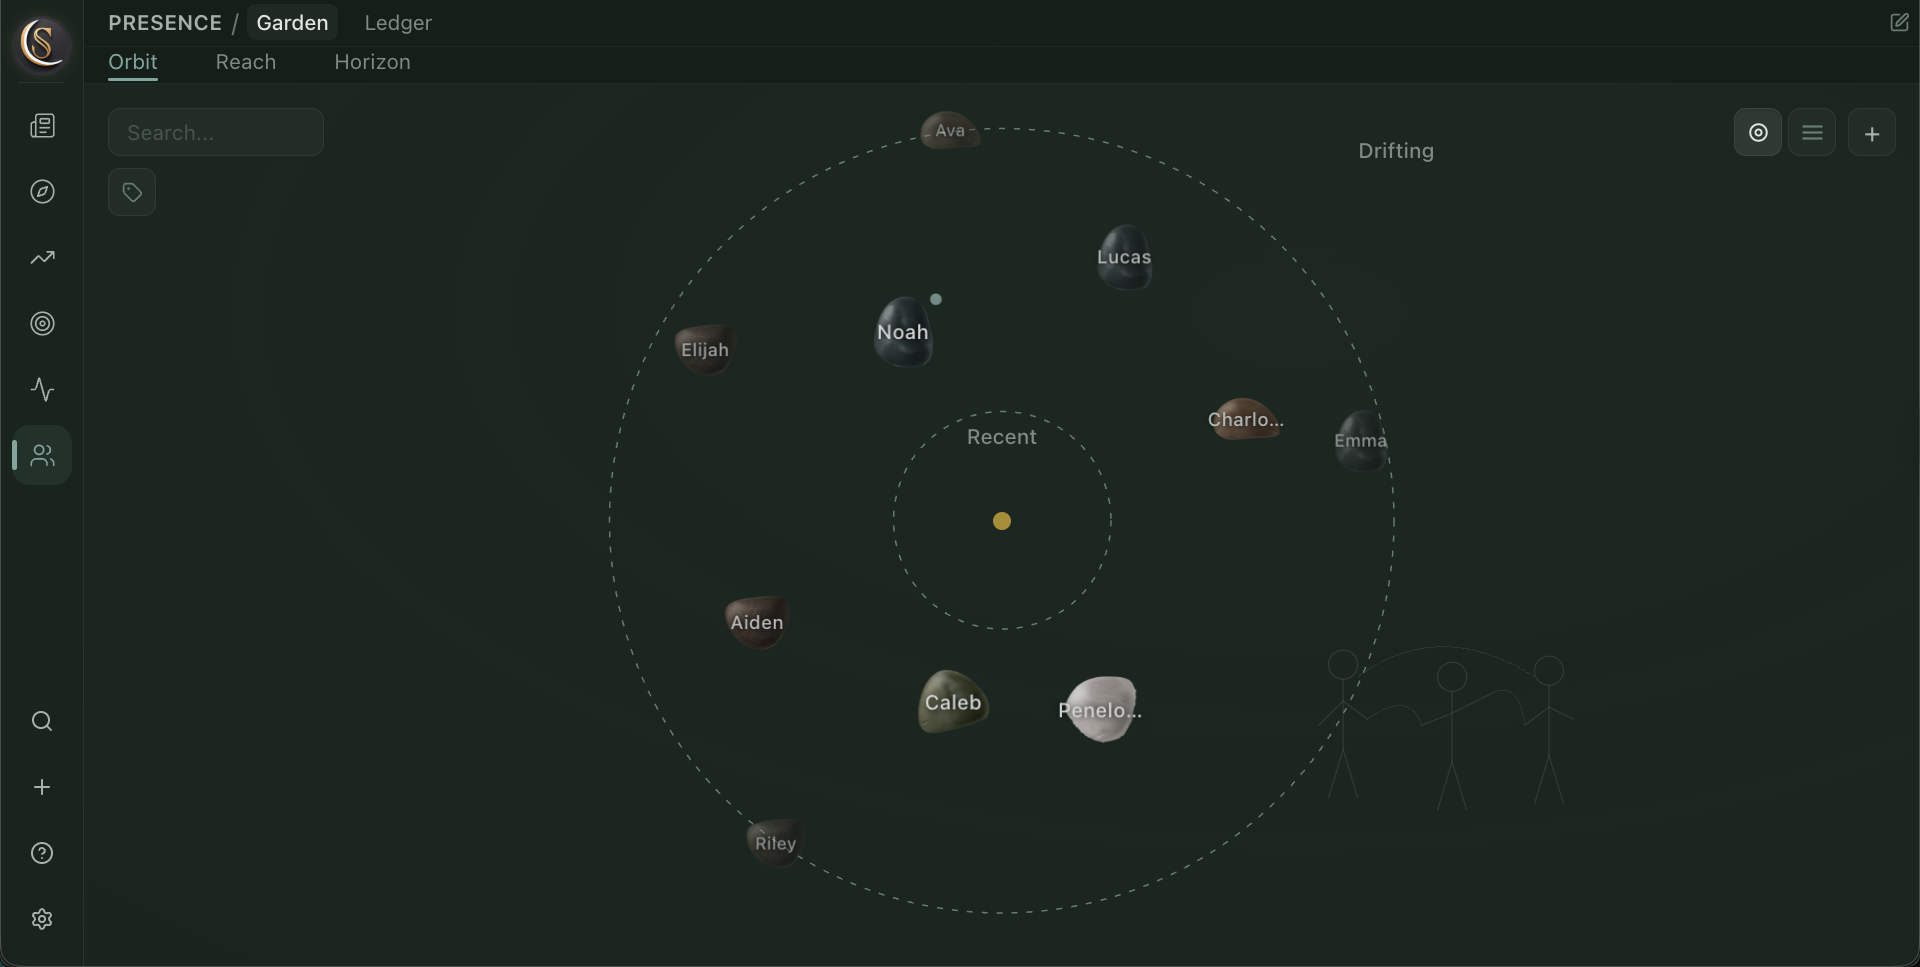This screenshot has width=1920, height=967.
Task: Switch to the Reach tab
Action: [x=245, y=62]
